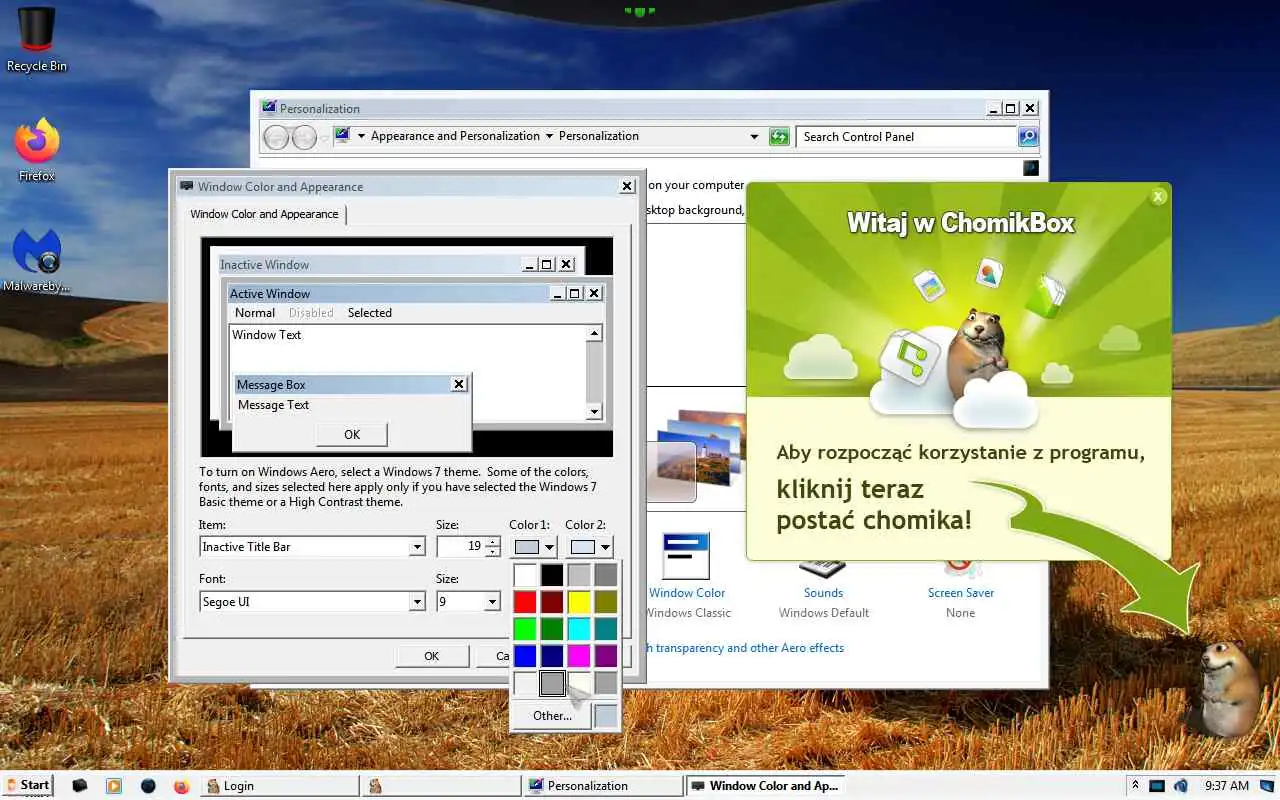
Task: Click the OK button inside the preview Message Box
Action: click(x=352, y=435)
